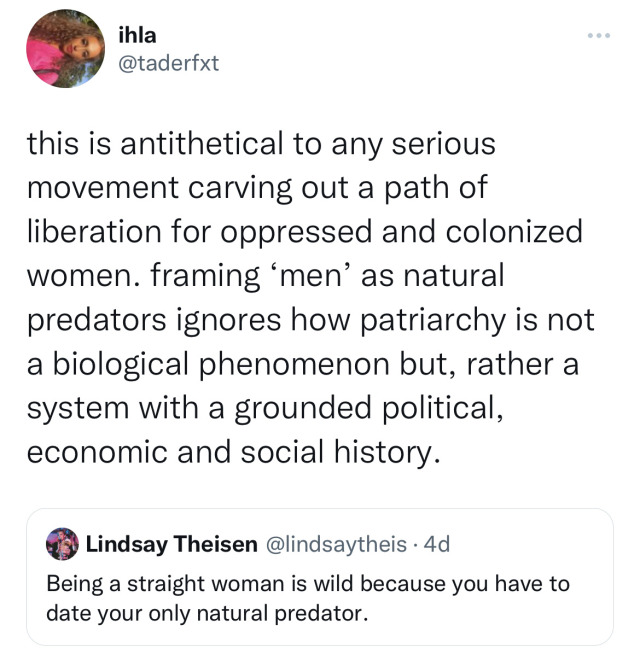
Task: Click Lindsay Theisen's small avatar
Action: pos(62,544)
